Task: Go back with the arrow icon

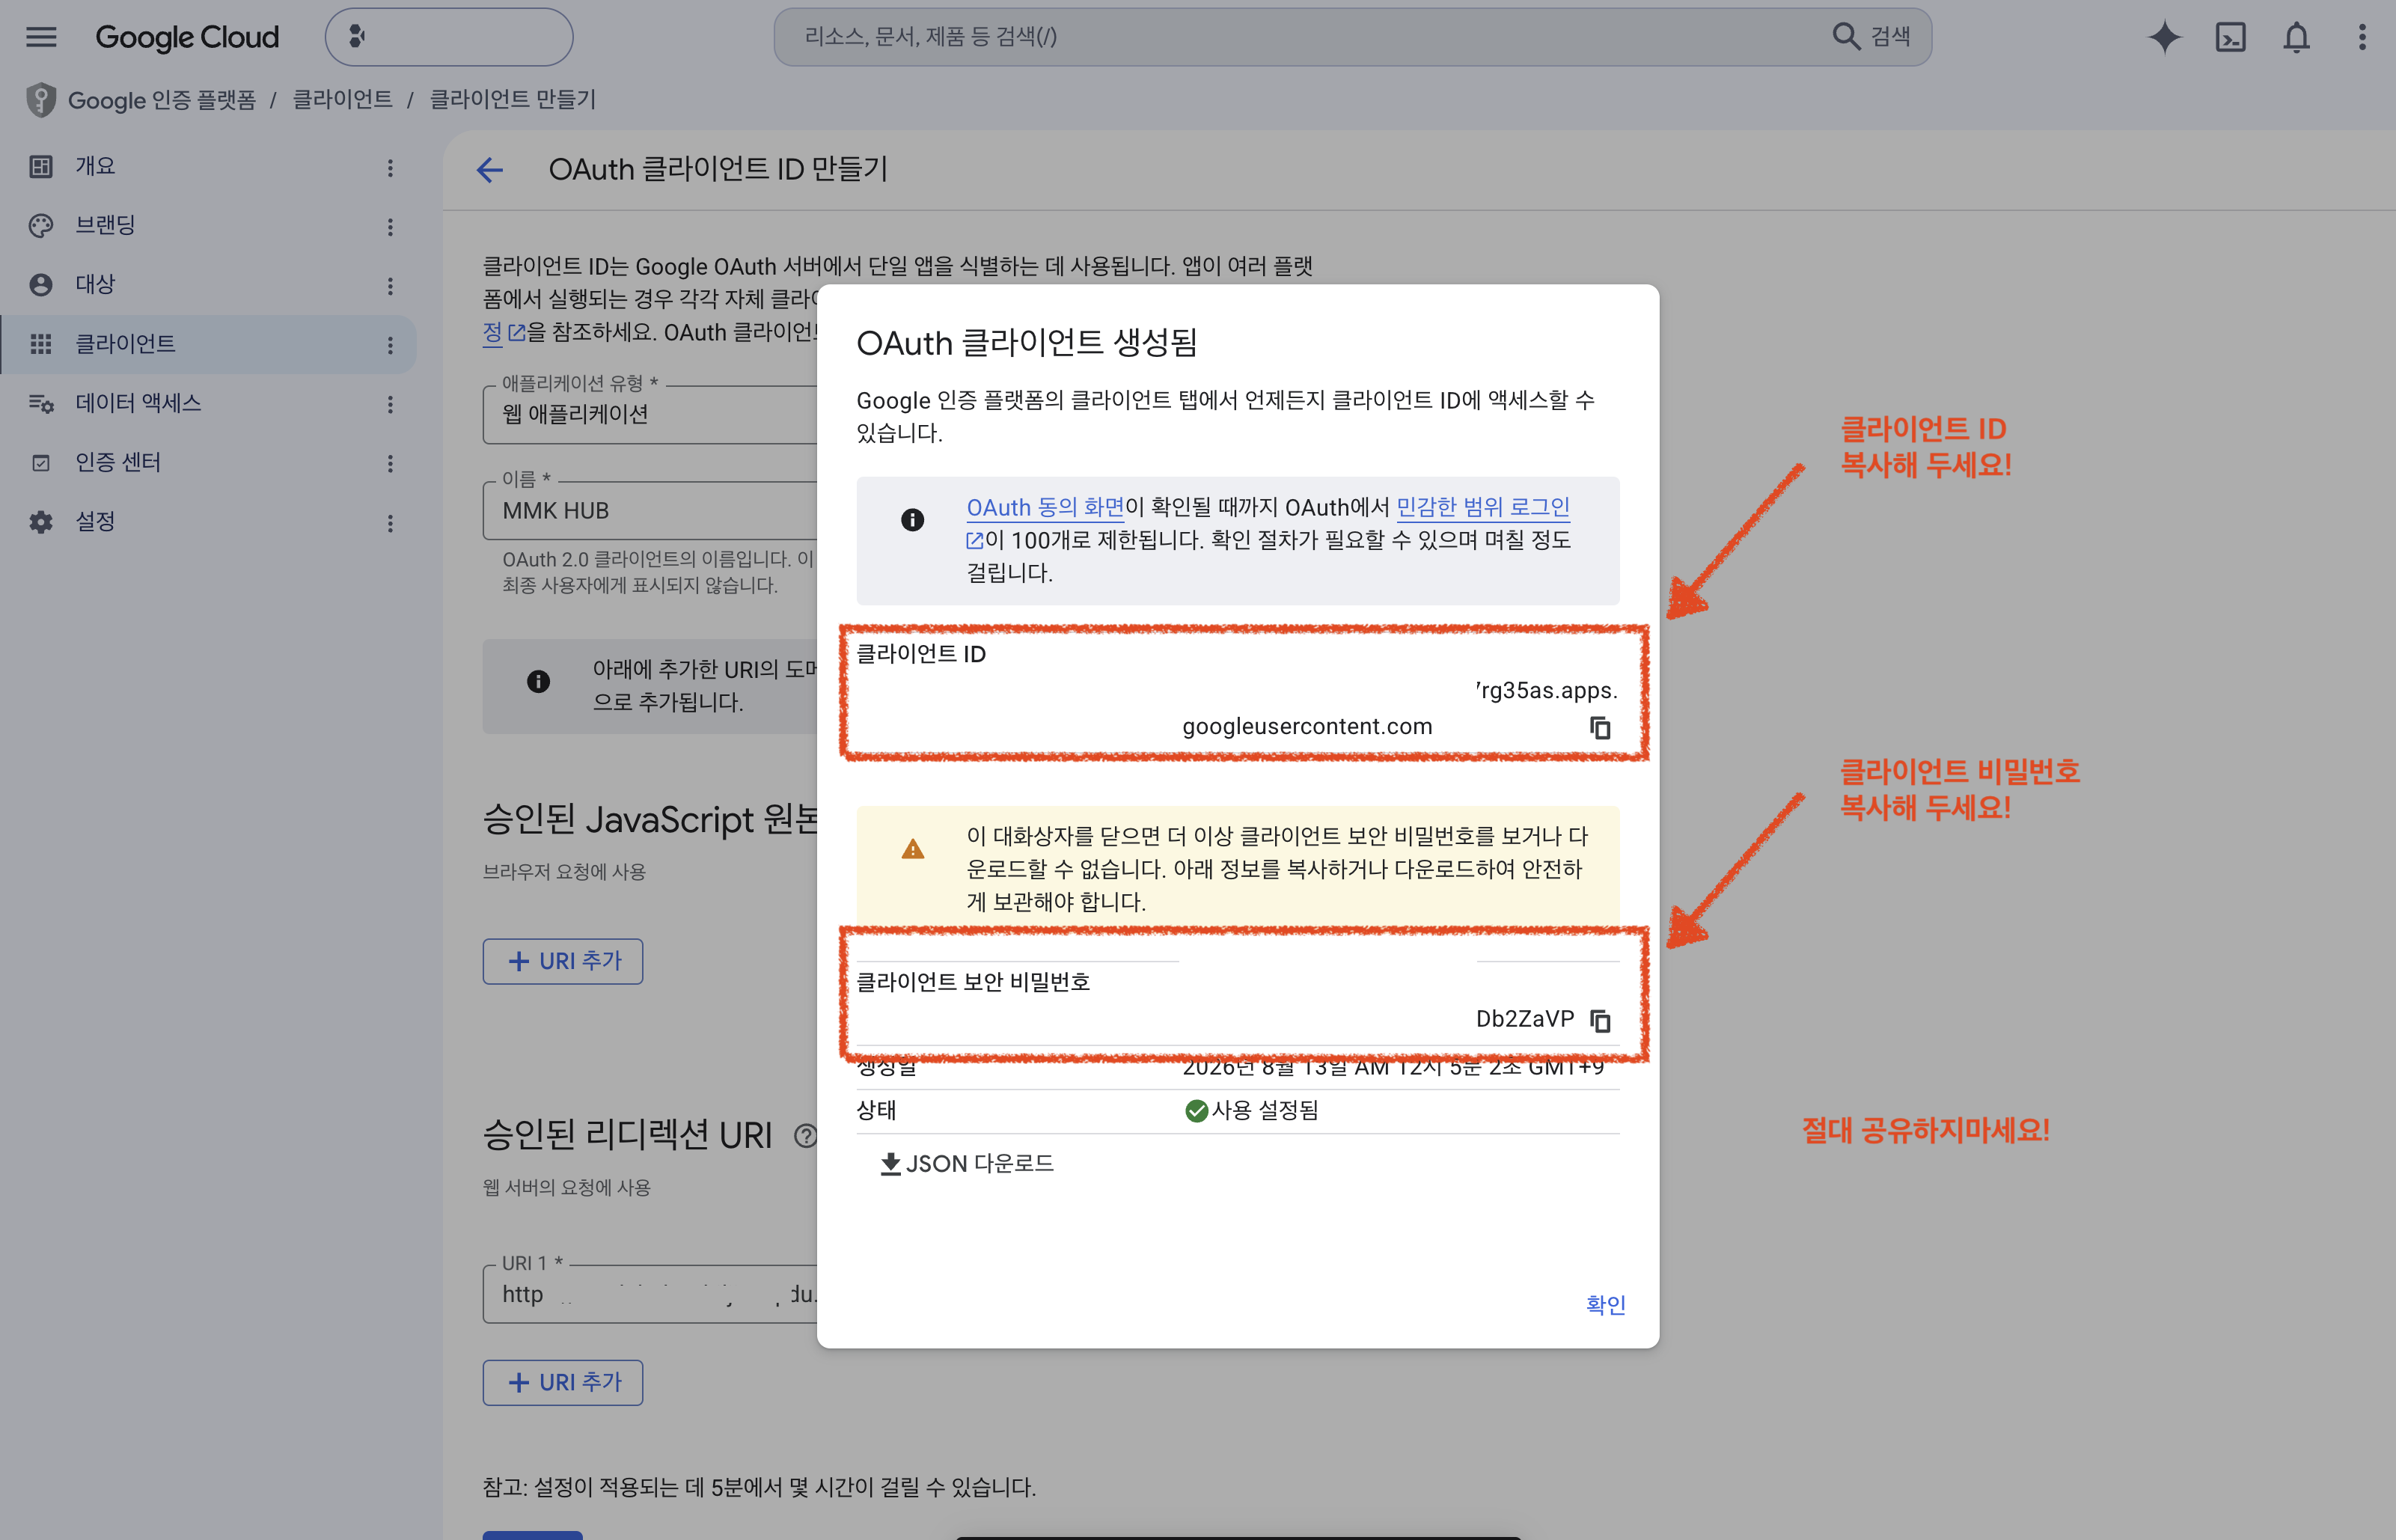Action: (490, 170)
